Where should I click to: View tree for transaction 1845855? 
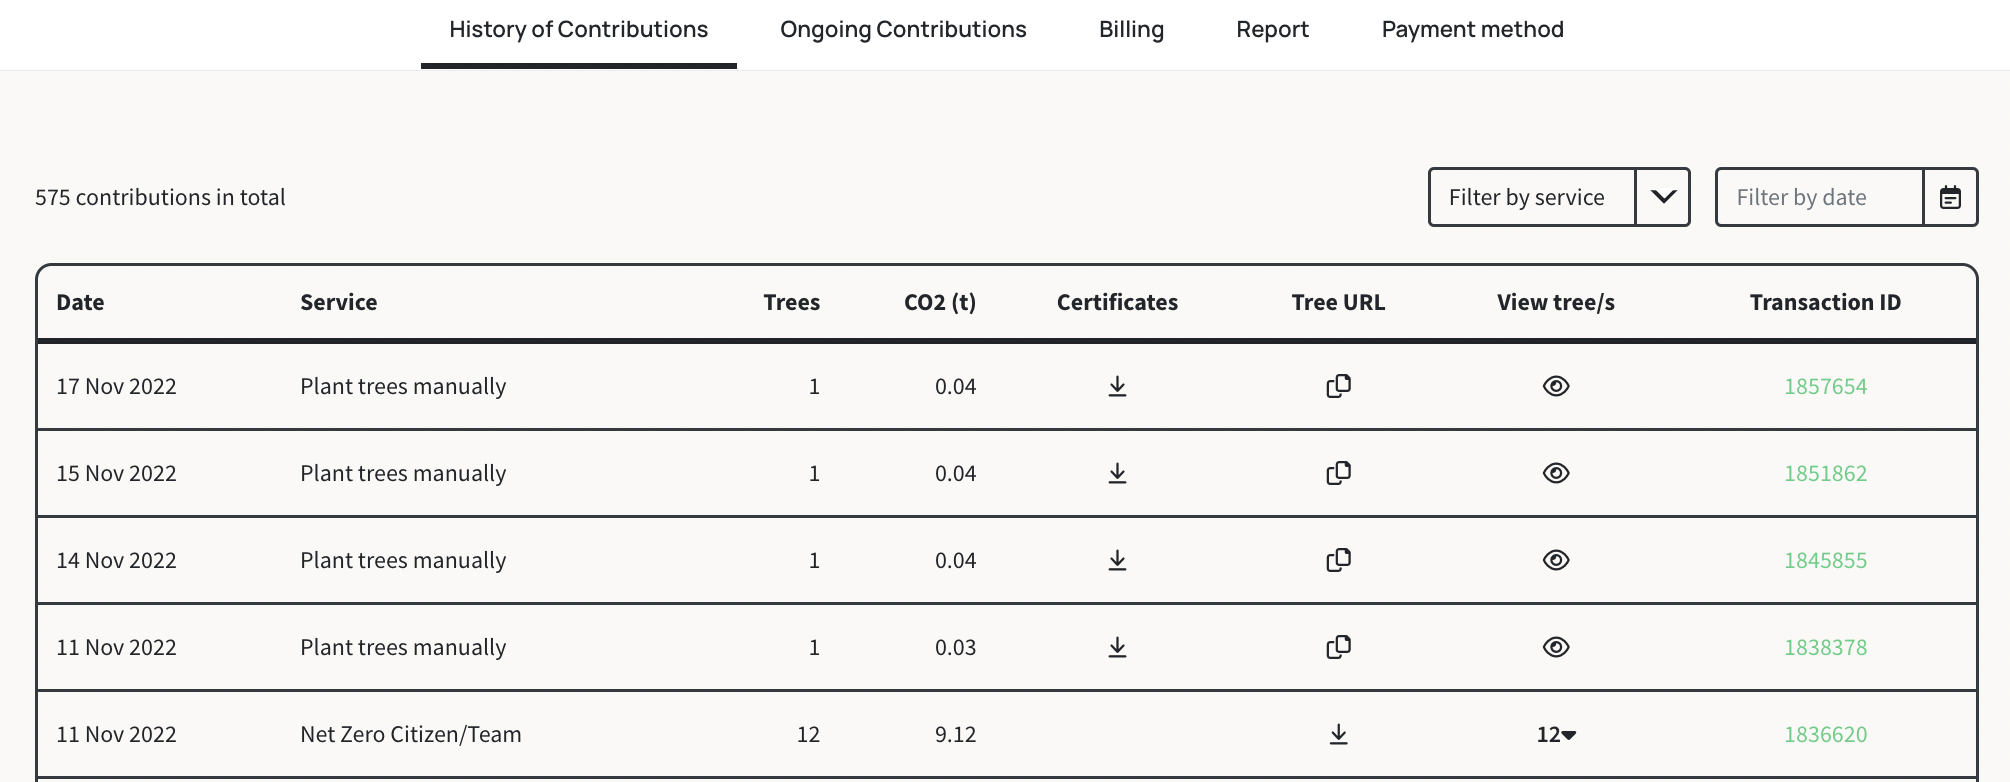point(1556,560)
